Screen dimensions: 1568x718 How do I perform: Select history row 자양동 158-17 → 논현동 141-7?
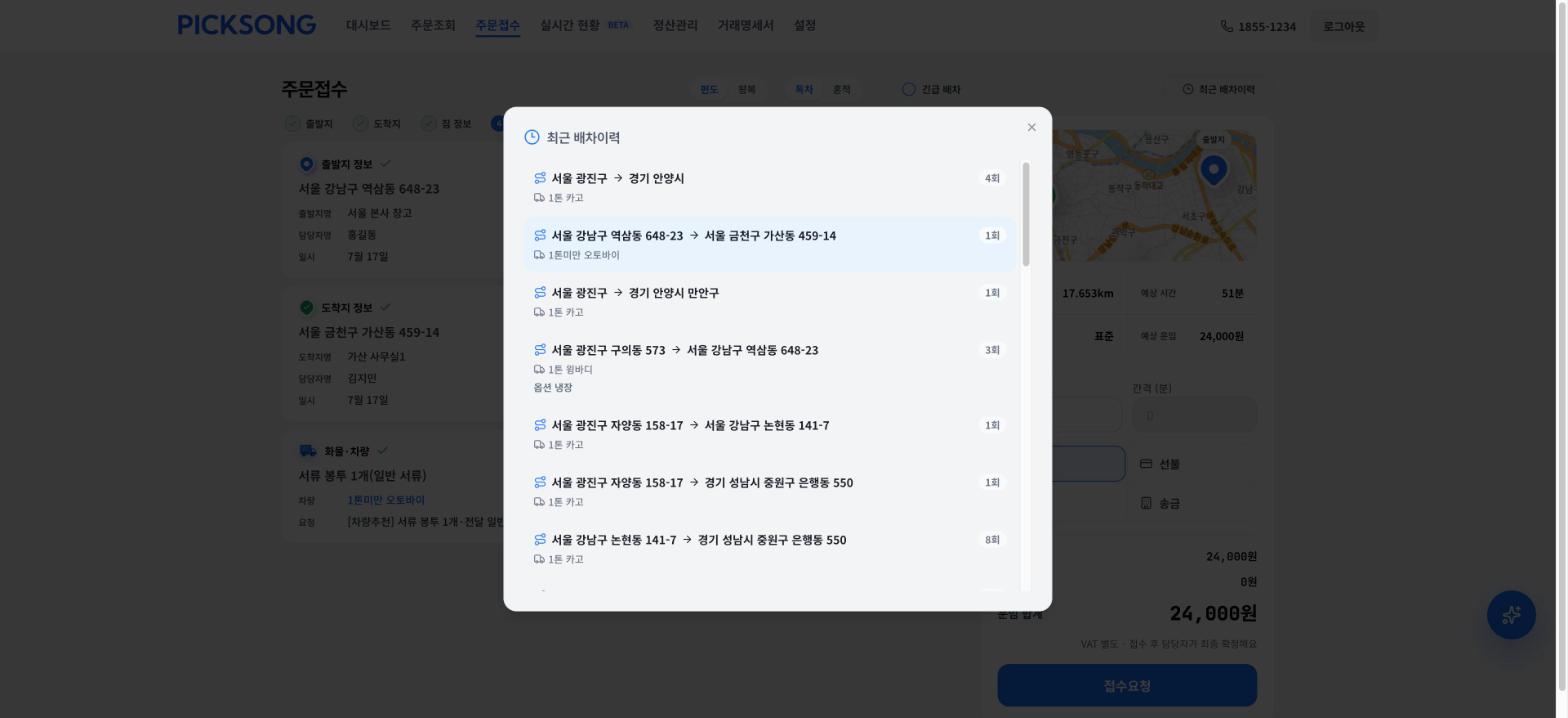tap(769, 434)
